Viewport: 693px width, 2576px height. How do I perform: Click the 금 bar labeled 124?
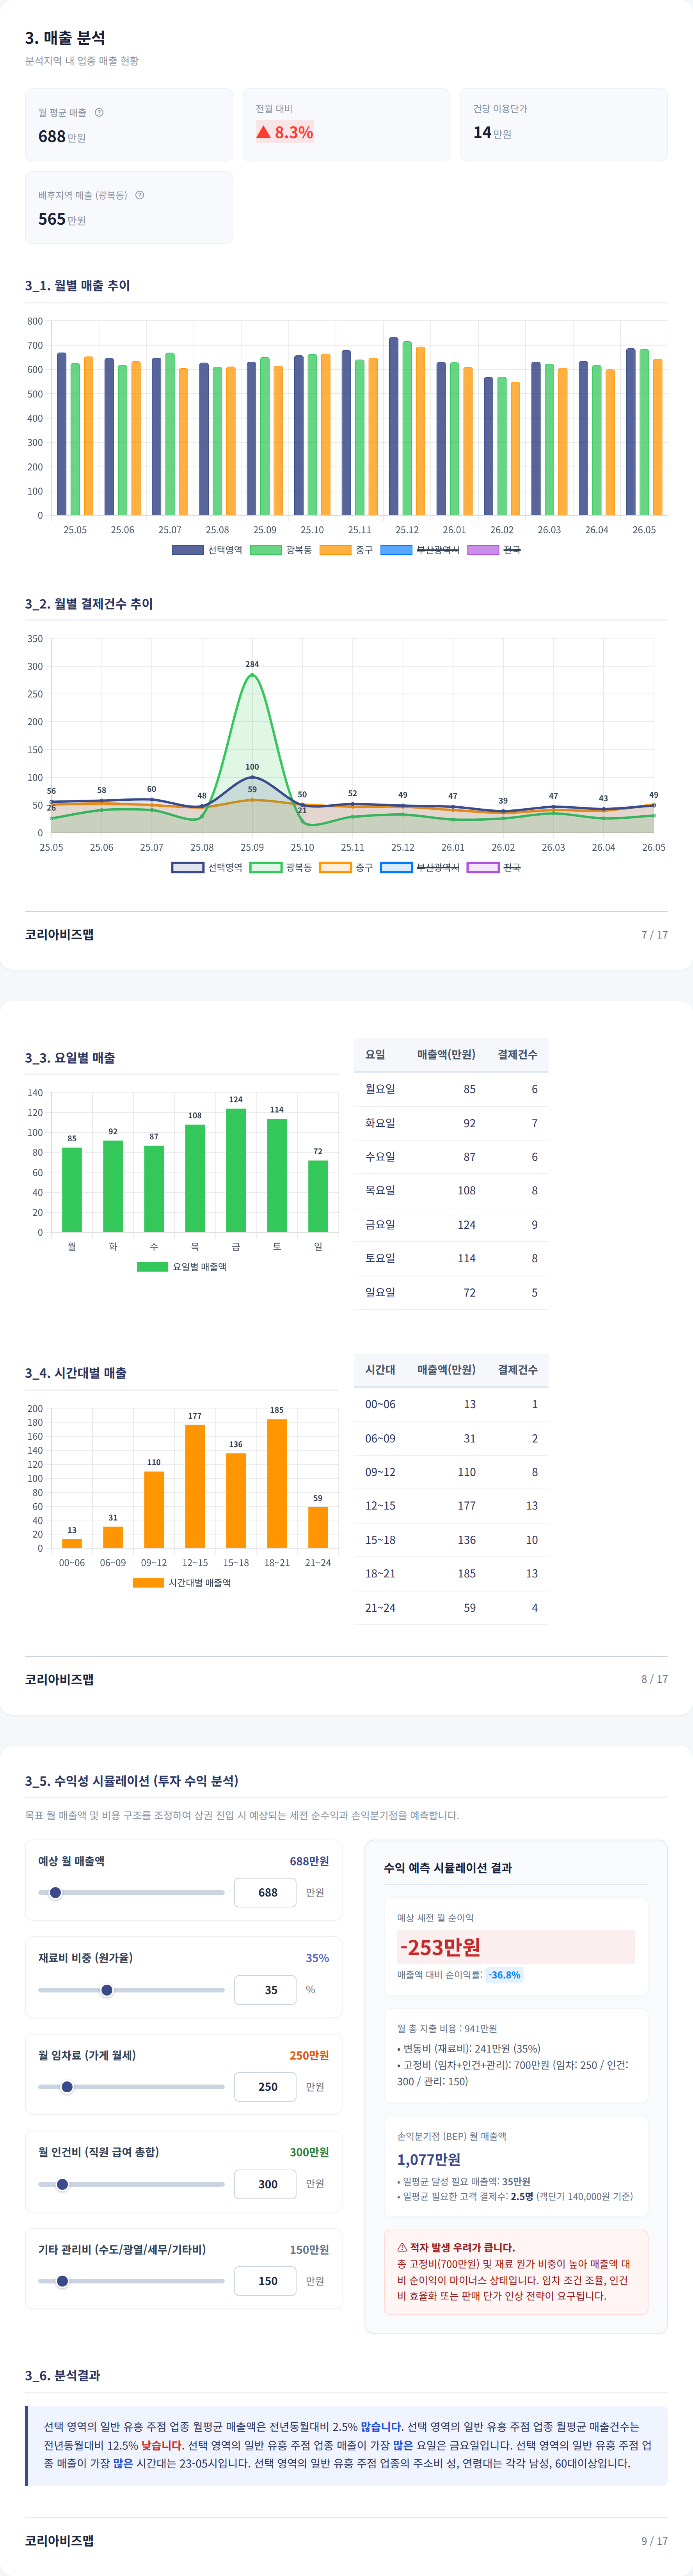coord(236,1170)
